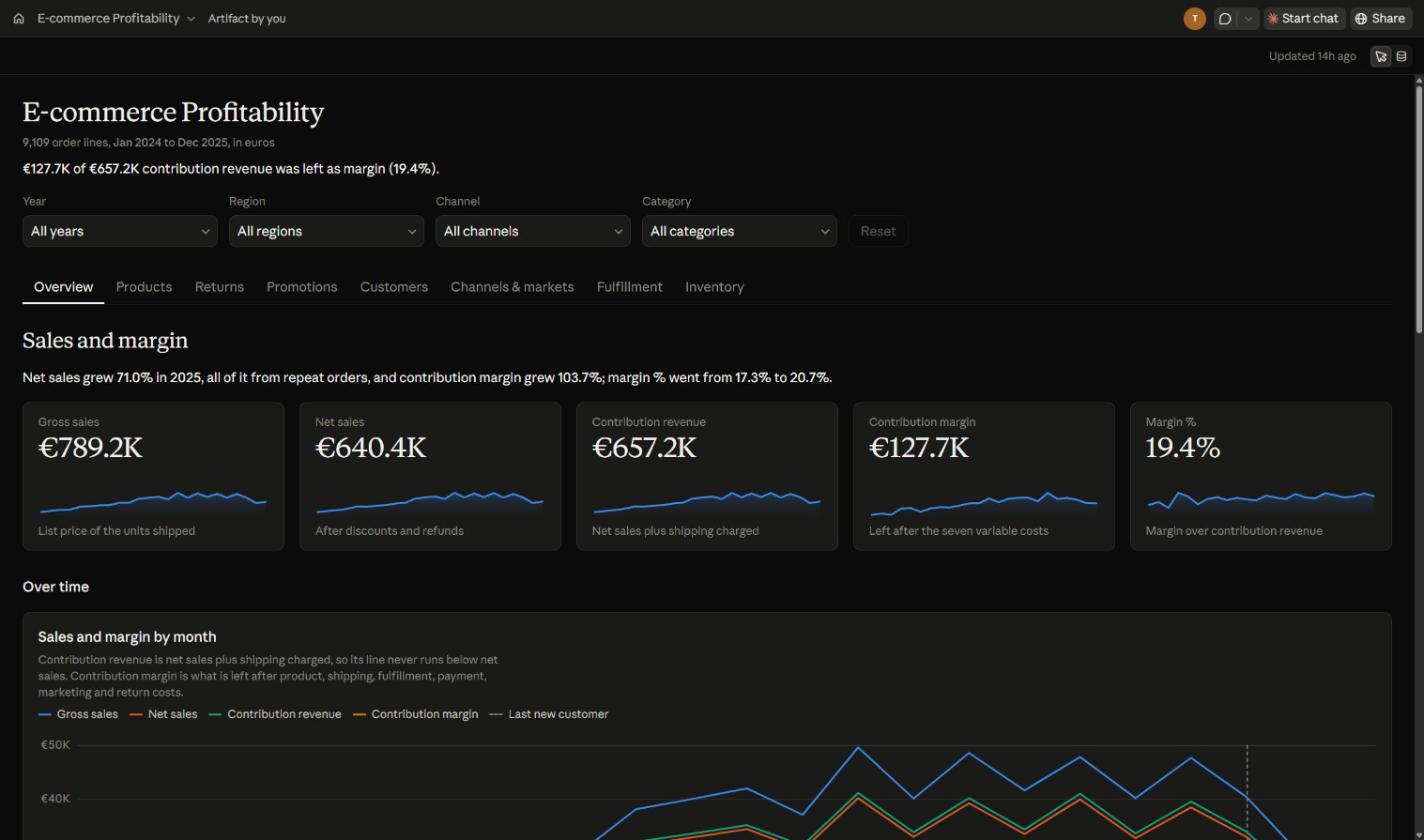
Task: Click the €50K axis label
Action: coord(55,745)
